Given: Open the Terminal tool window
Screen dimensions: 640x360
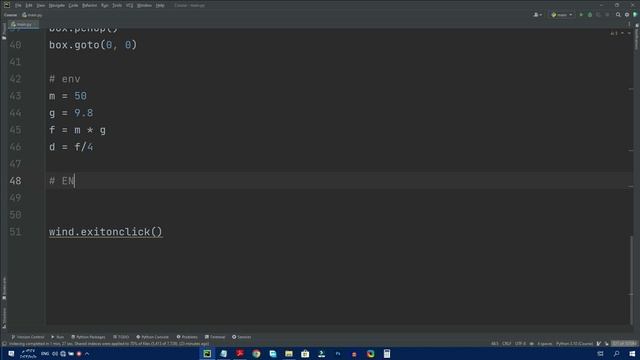Looking at the screenshot, I should click(215, 337).
